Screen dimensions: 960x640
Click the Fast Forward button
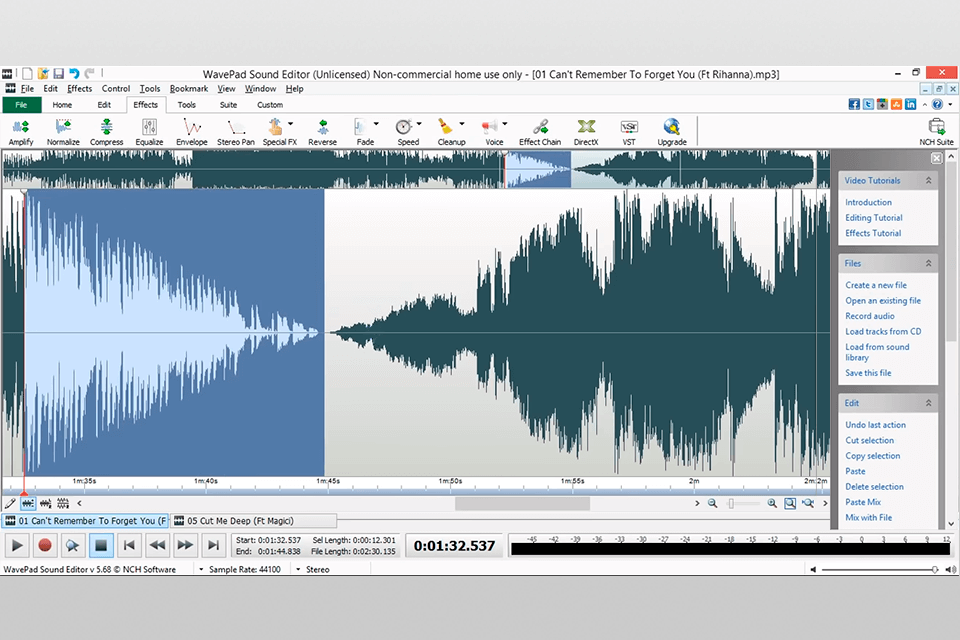[185, 545]
